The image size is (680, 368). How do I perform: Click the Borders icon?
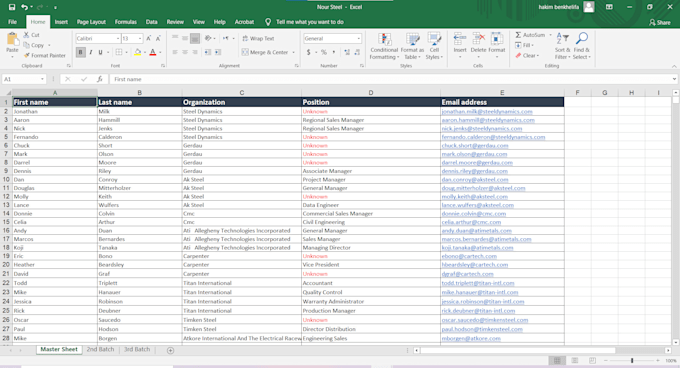[119, 52]
